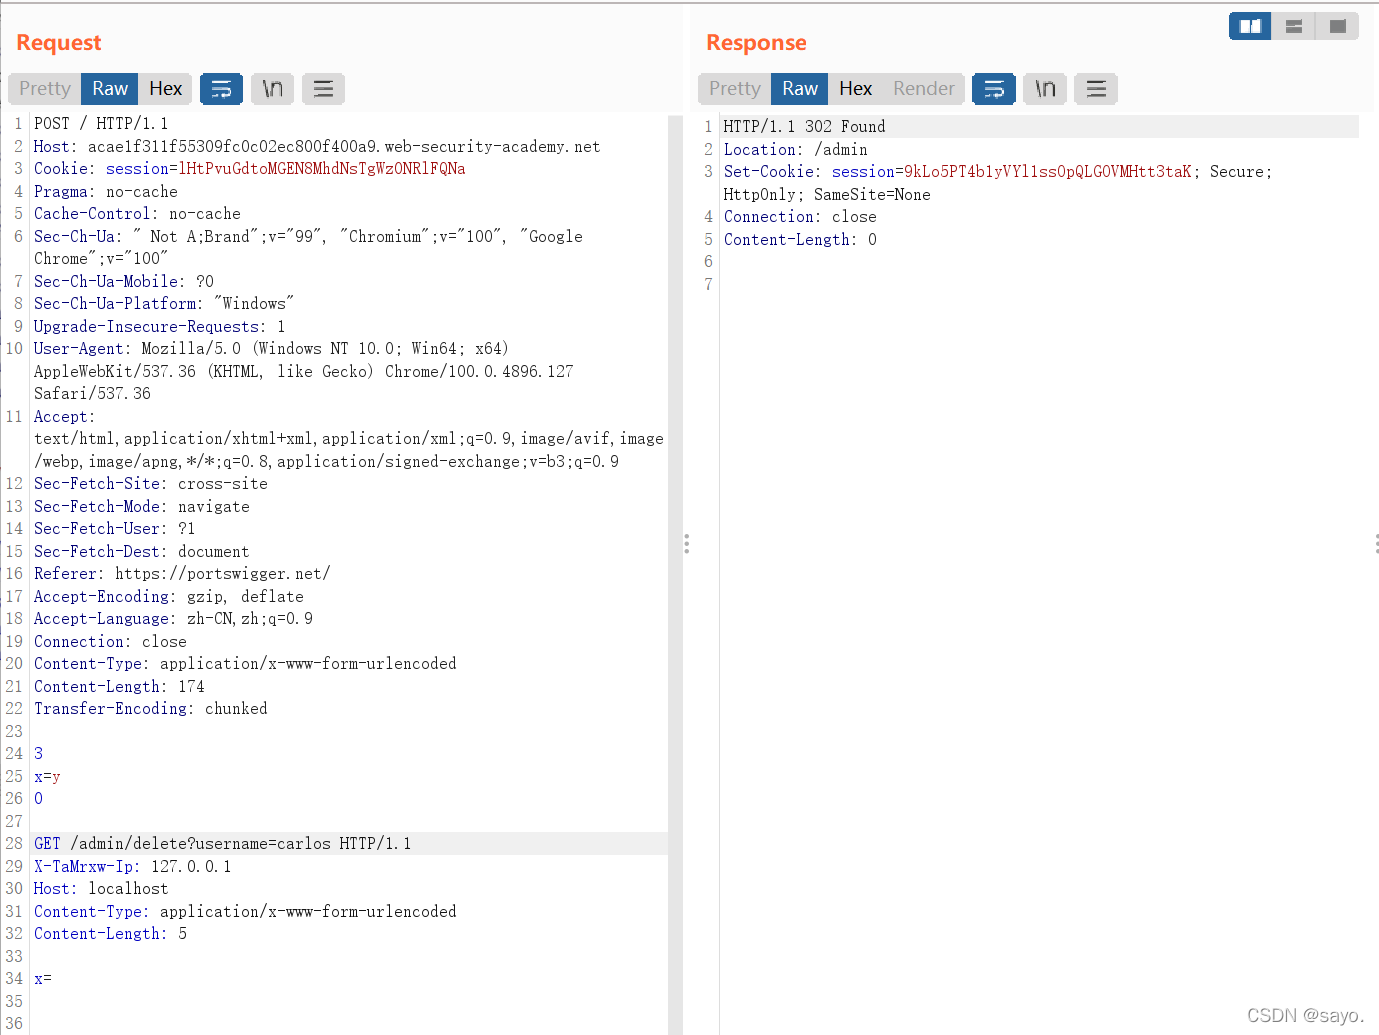Click the User-Agent header line
1379x1035 pixels.
[x=271, y=349]
